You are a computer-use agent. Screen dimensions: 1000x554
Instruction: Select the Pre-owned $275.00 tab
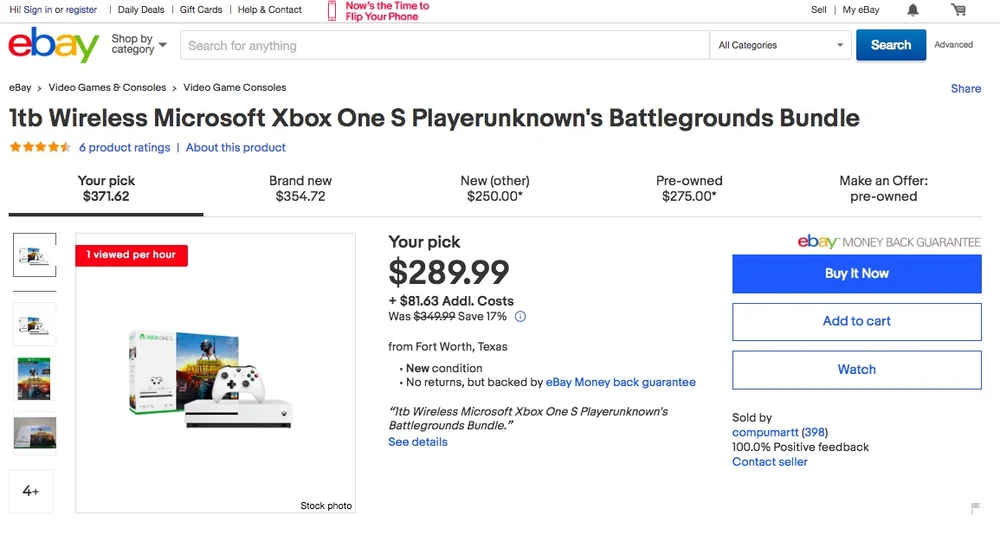click(689, 188)
